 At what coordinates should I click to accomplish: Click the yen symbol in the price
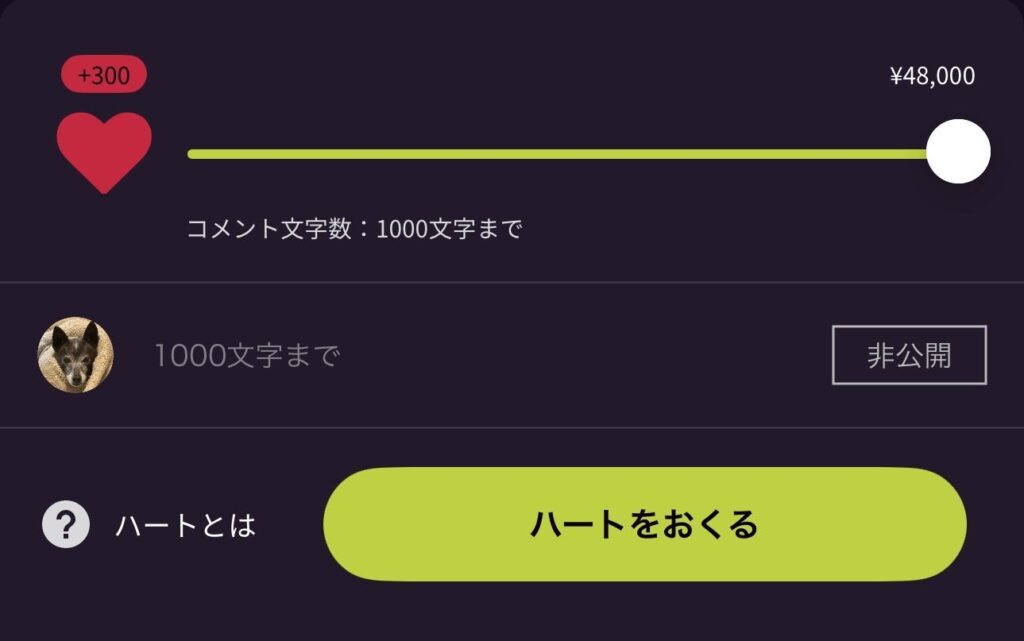tap(896, 76)
